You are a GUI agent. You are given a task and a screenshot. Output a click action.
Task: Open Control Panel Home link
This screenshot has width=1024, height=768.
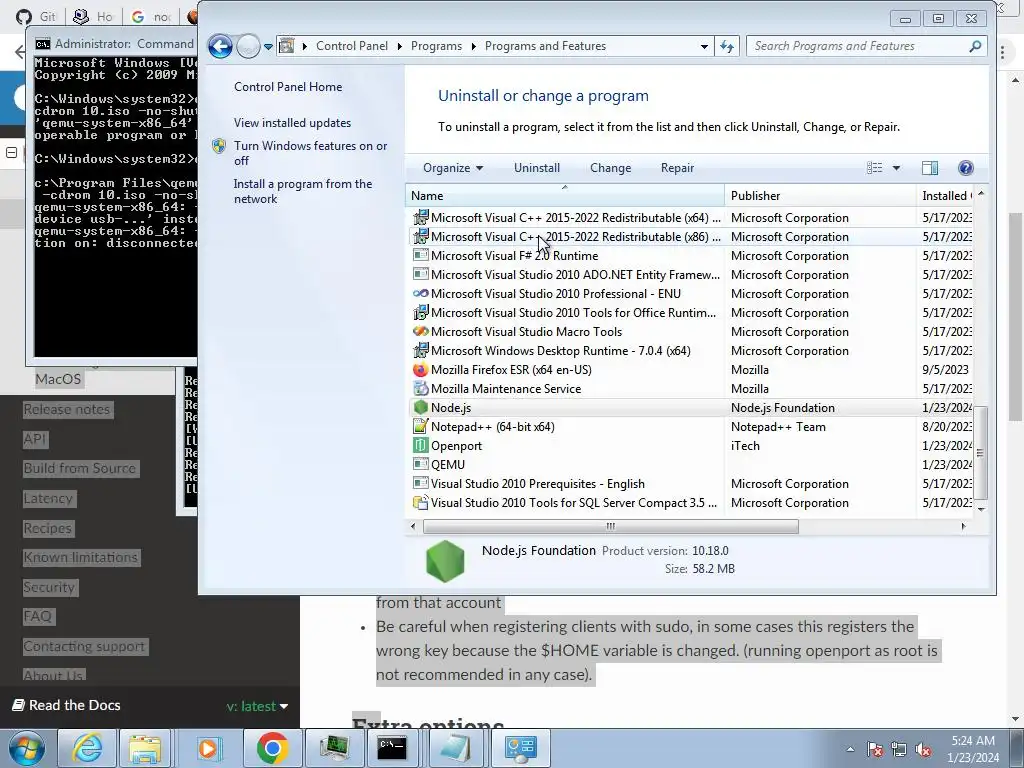tap(288, 87)
